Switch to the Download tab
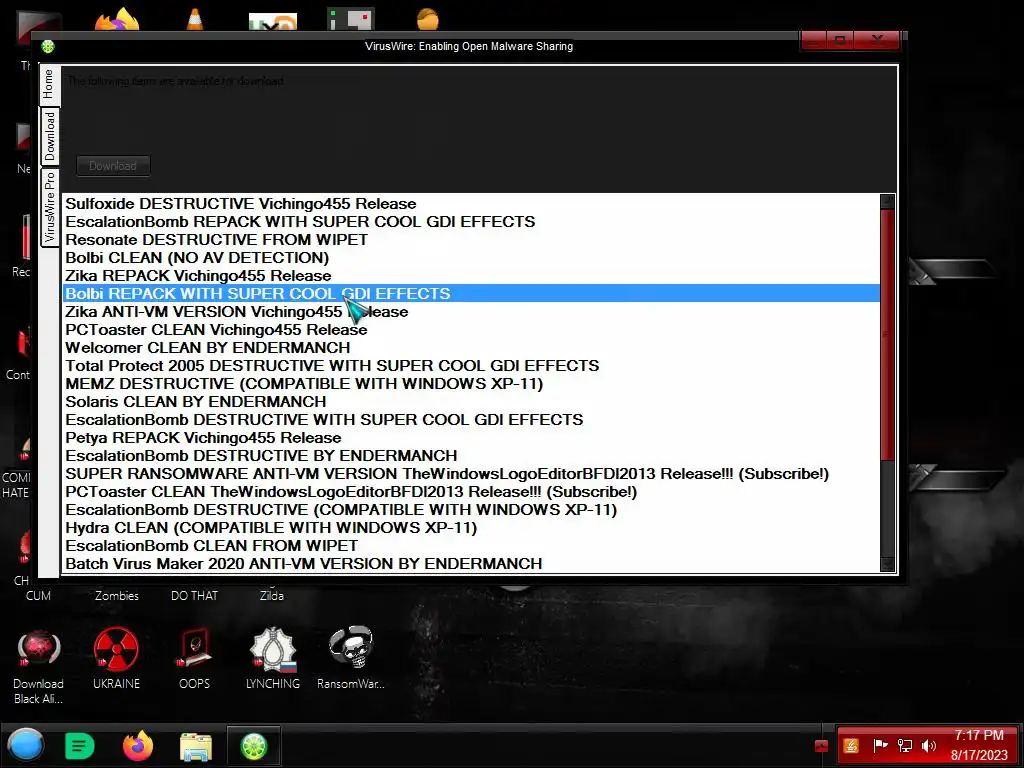The height and width of the screenshot is (768, 1024). click(x=50, y=136)
